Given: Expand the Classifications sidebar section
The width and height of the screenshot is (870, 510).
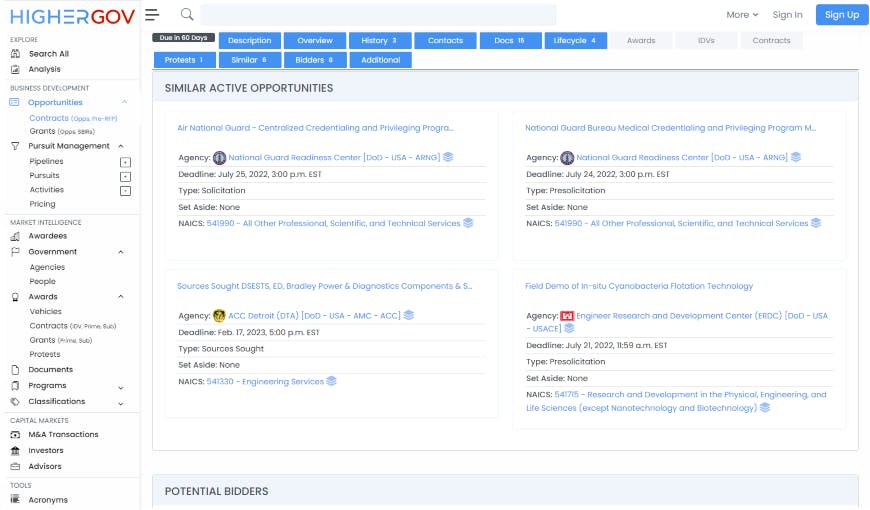Looking at the screenshot, I should (121, 404).
